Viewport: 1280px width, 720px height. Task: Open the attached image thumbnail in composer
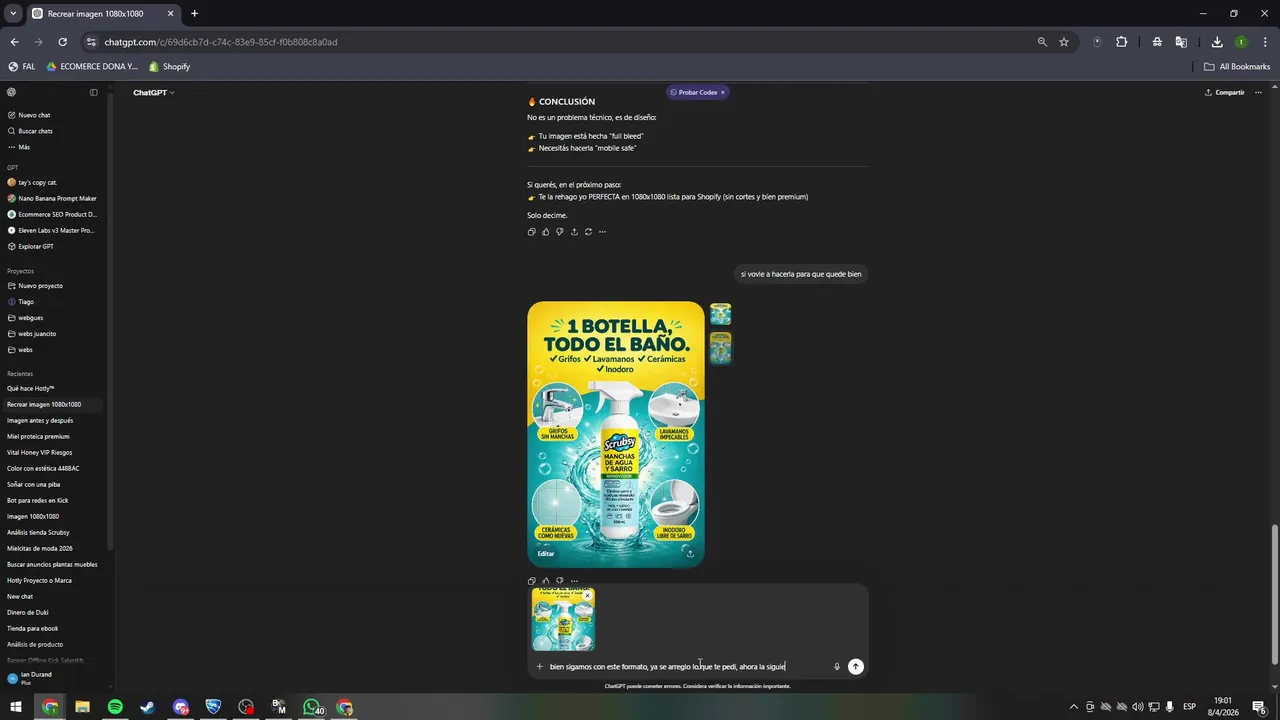click(563, 620)
